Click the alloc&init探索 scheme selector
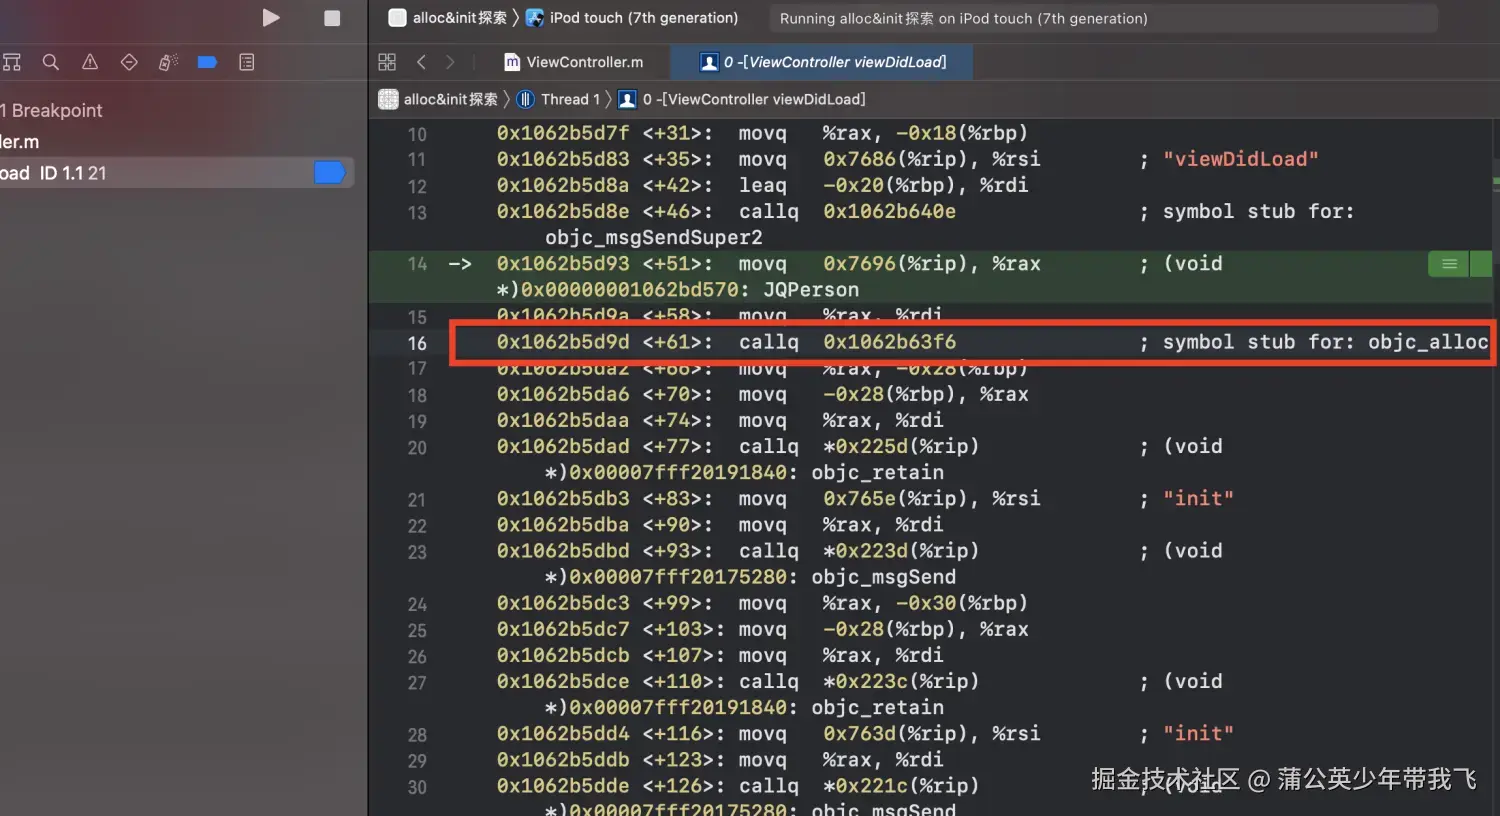 click(448, 18)
